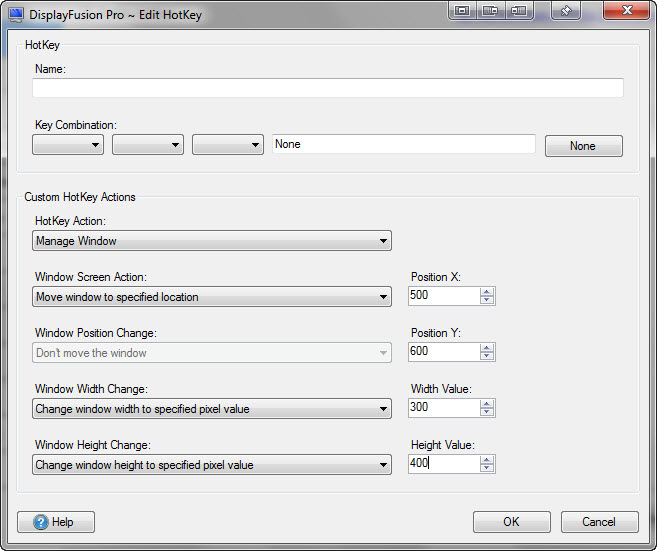Click the Help question mark icon

click(41, 522)
